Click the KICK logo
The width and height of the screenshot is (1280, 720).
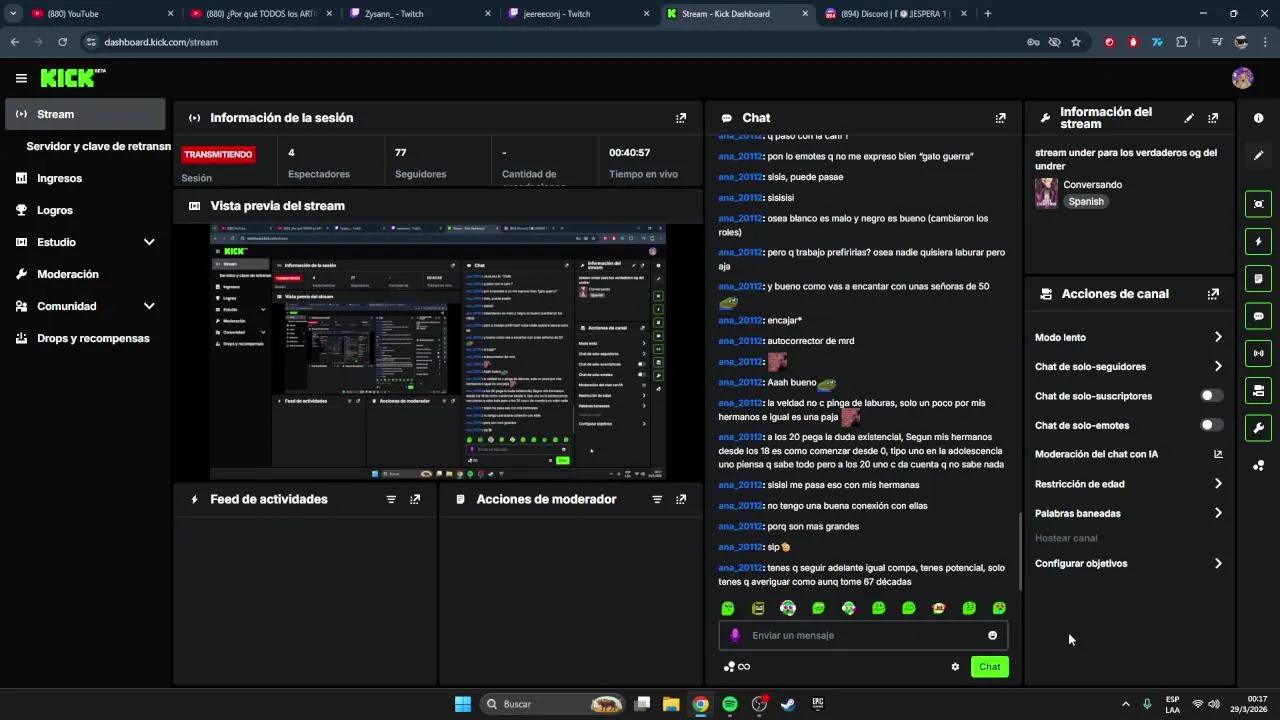(72, 78)
